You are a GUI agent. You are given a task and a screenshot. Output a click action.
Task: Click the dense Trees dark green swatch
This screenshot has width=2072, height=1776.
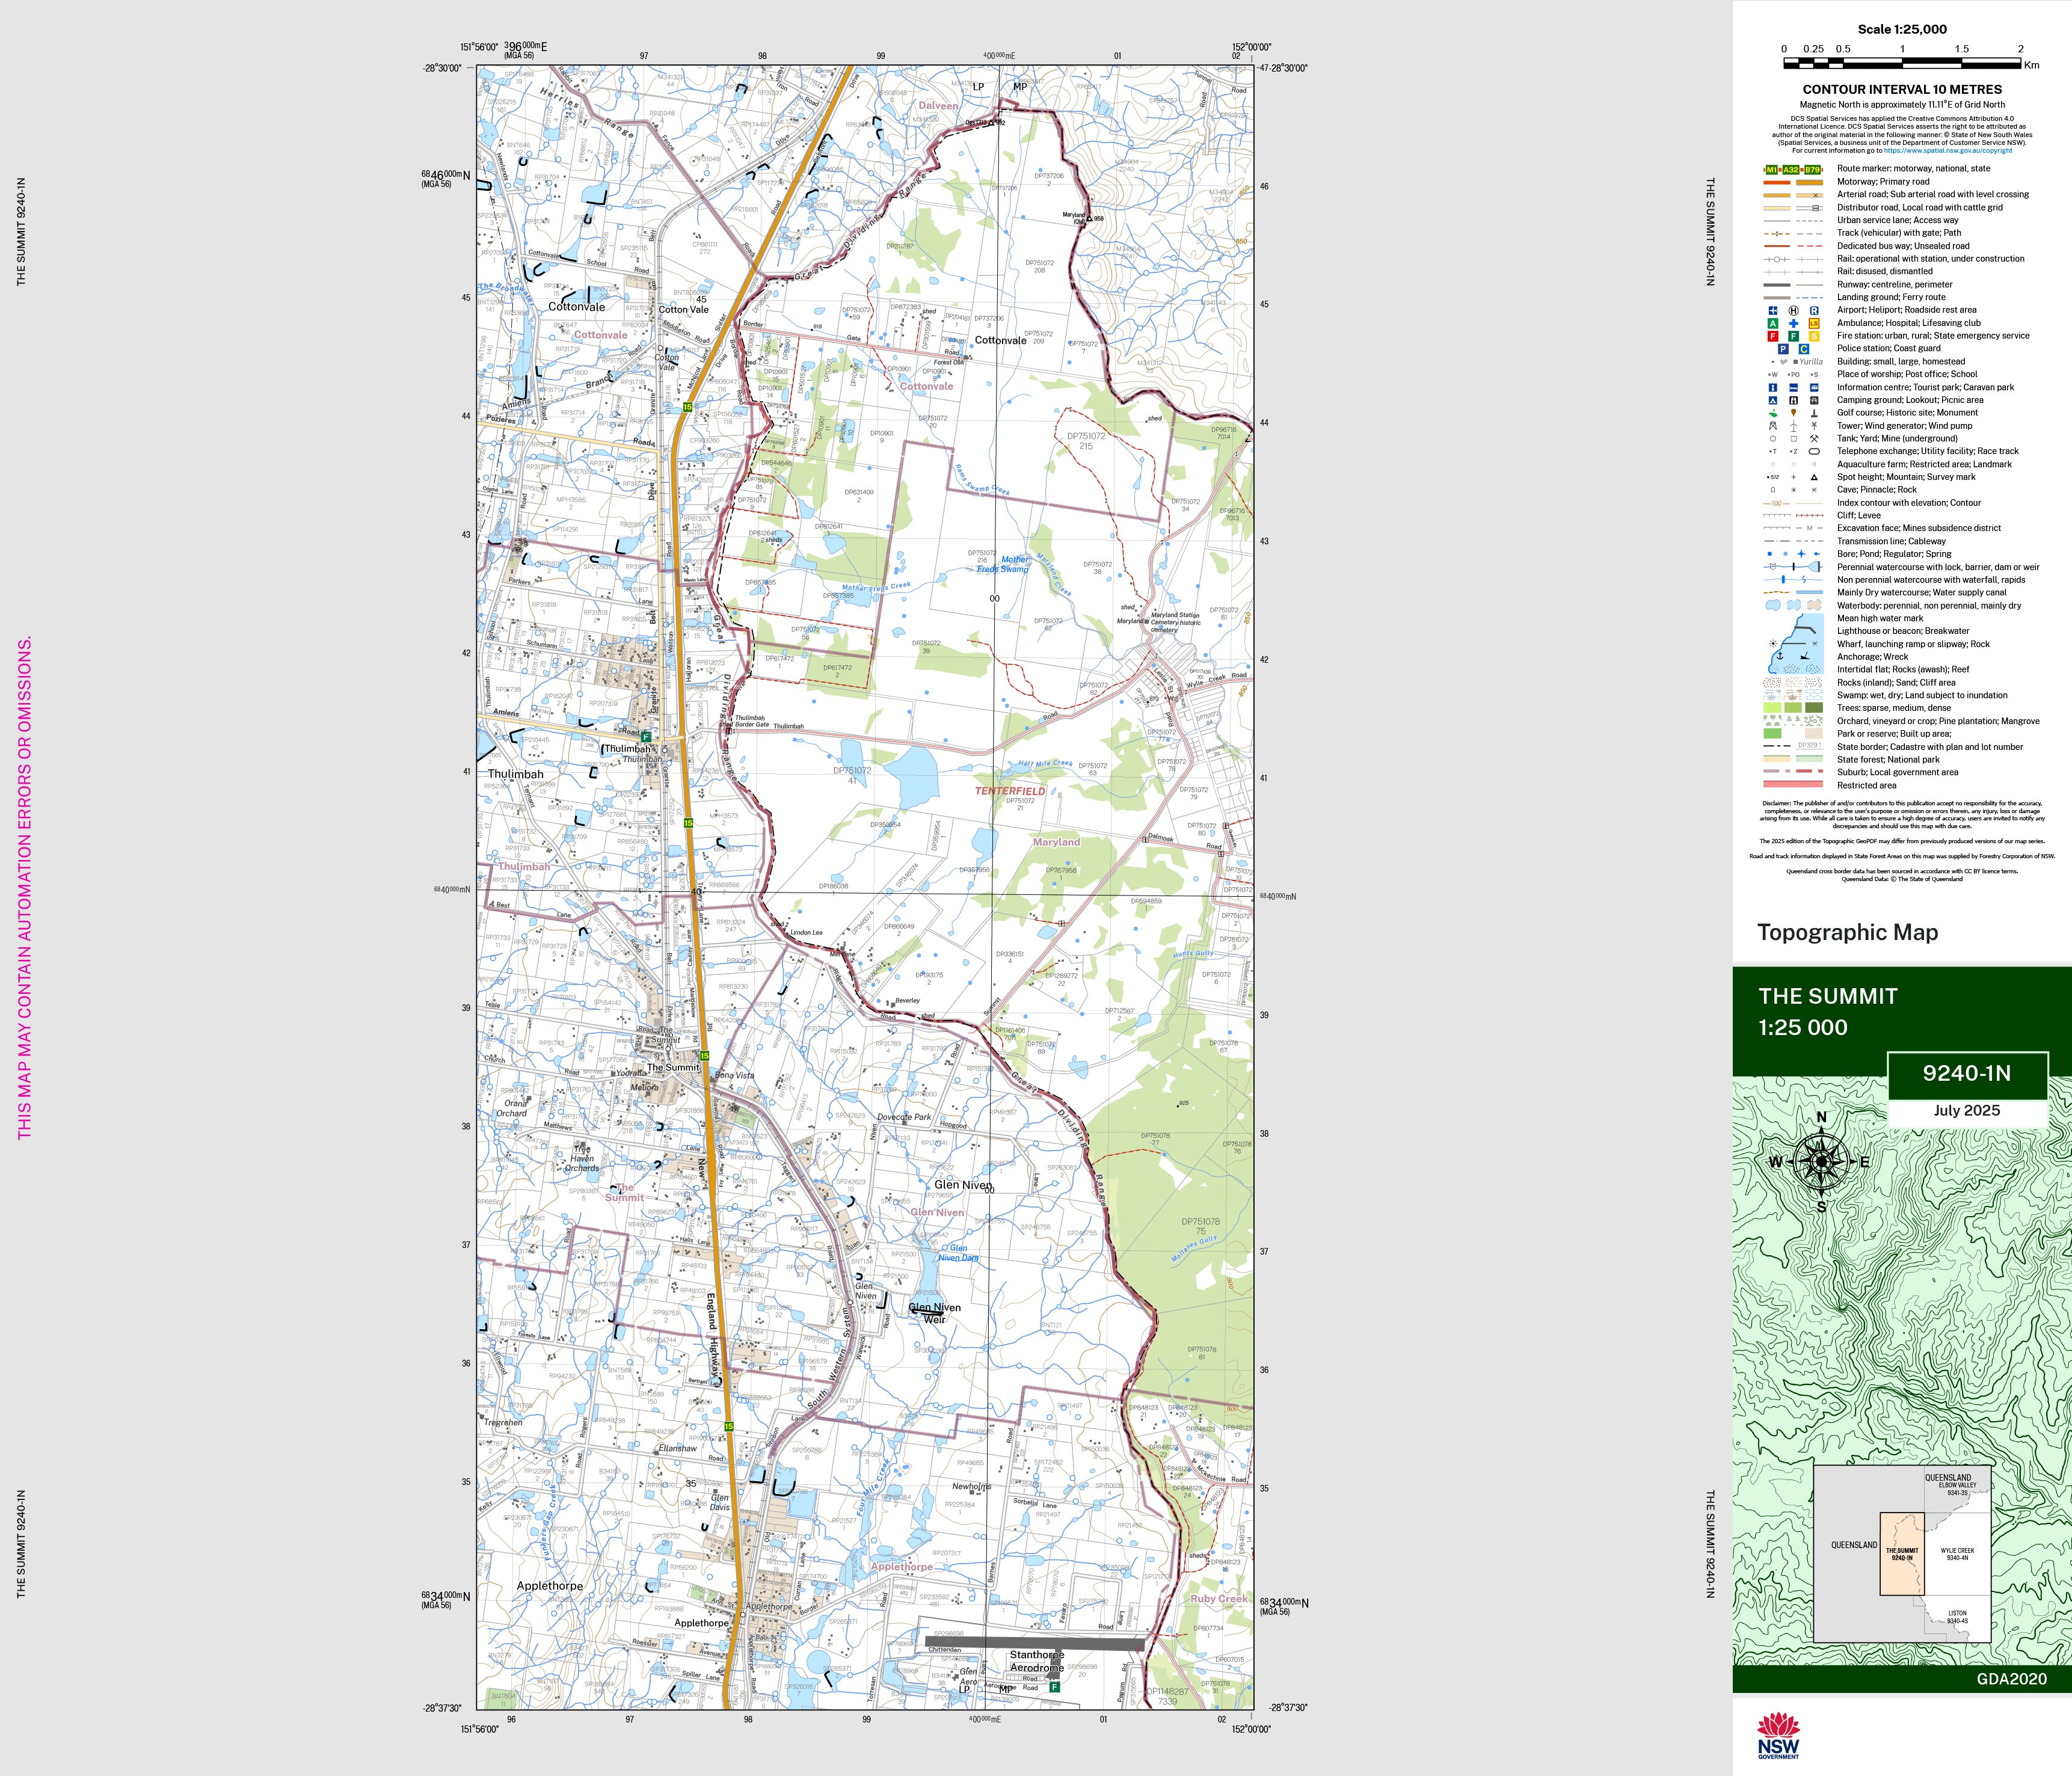1814,708
